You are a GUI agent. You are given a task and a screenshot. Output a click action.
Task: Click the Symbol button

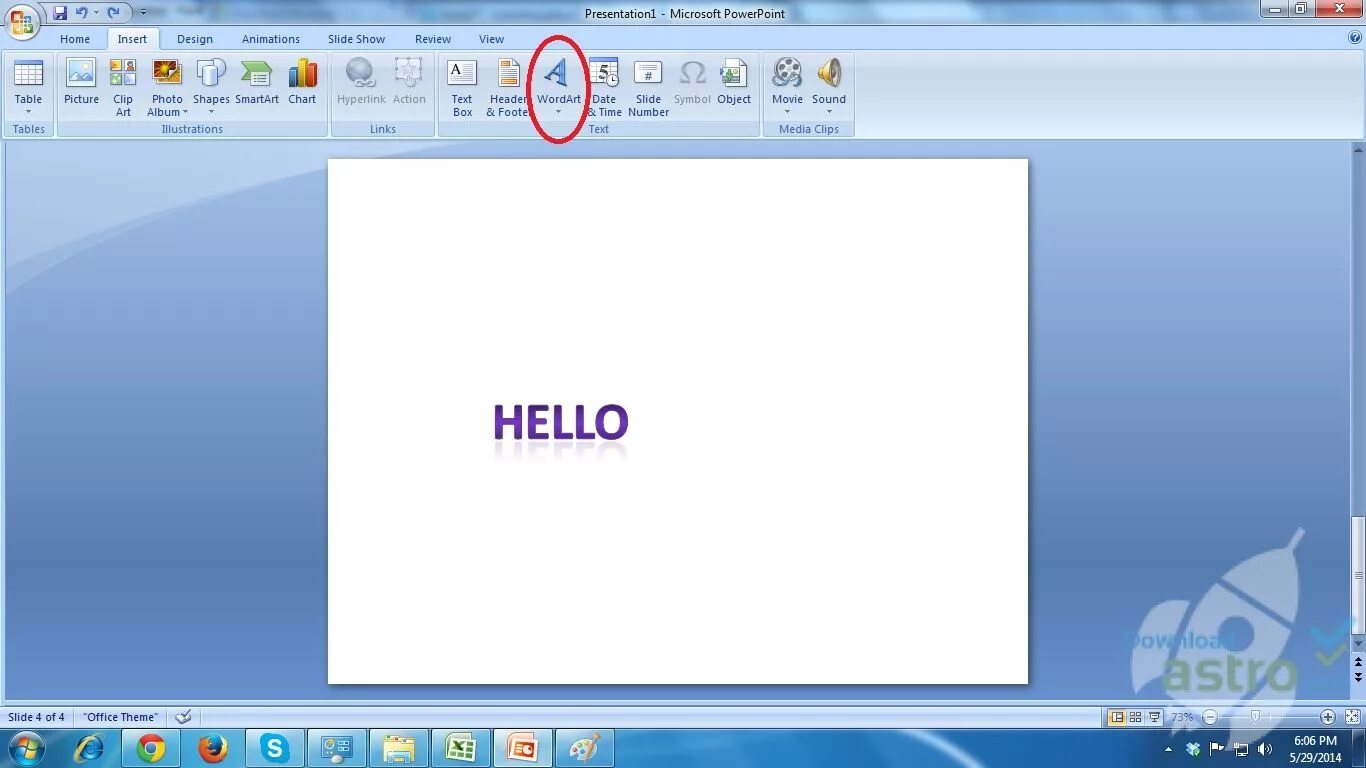click(x=692, y=82)
